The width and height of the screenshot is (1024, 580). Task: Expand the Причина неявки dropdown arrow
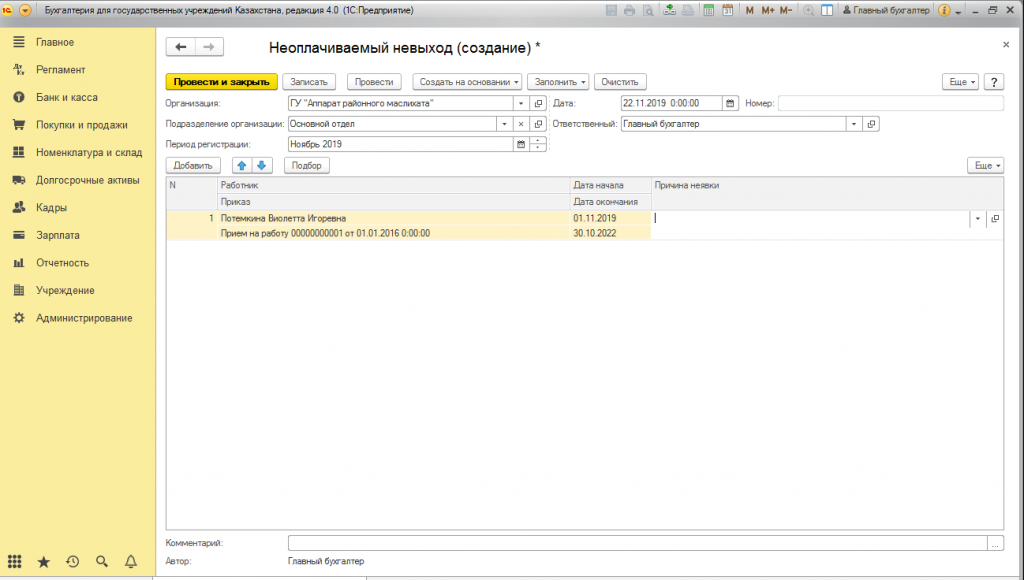[976, 218]
